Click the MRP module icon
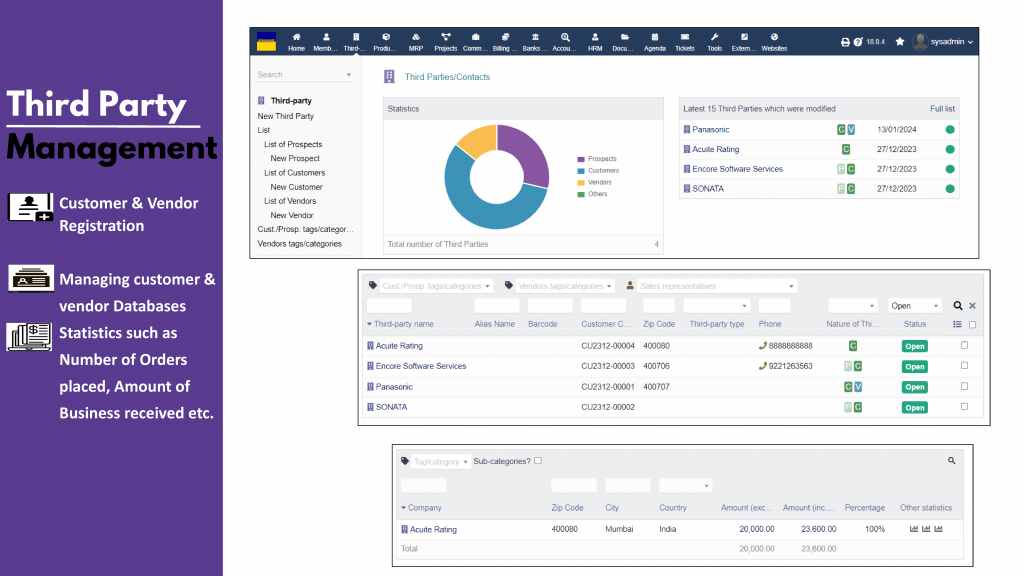Image resolution: width=1024 pixels, height=576 pixels. [x=415, y=38]
